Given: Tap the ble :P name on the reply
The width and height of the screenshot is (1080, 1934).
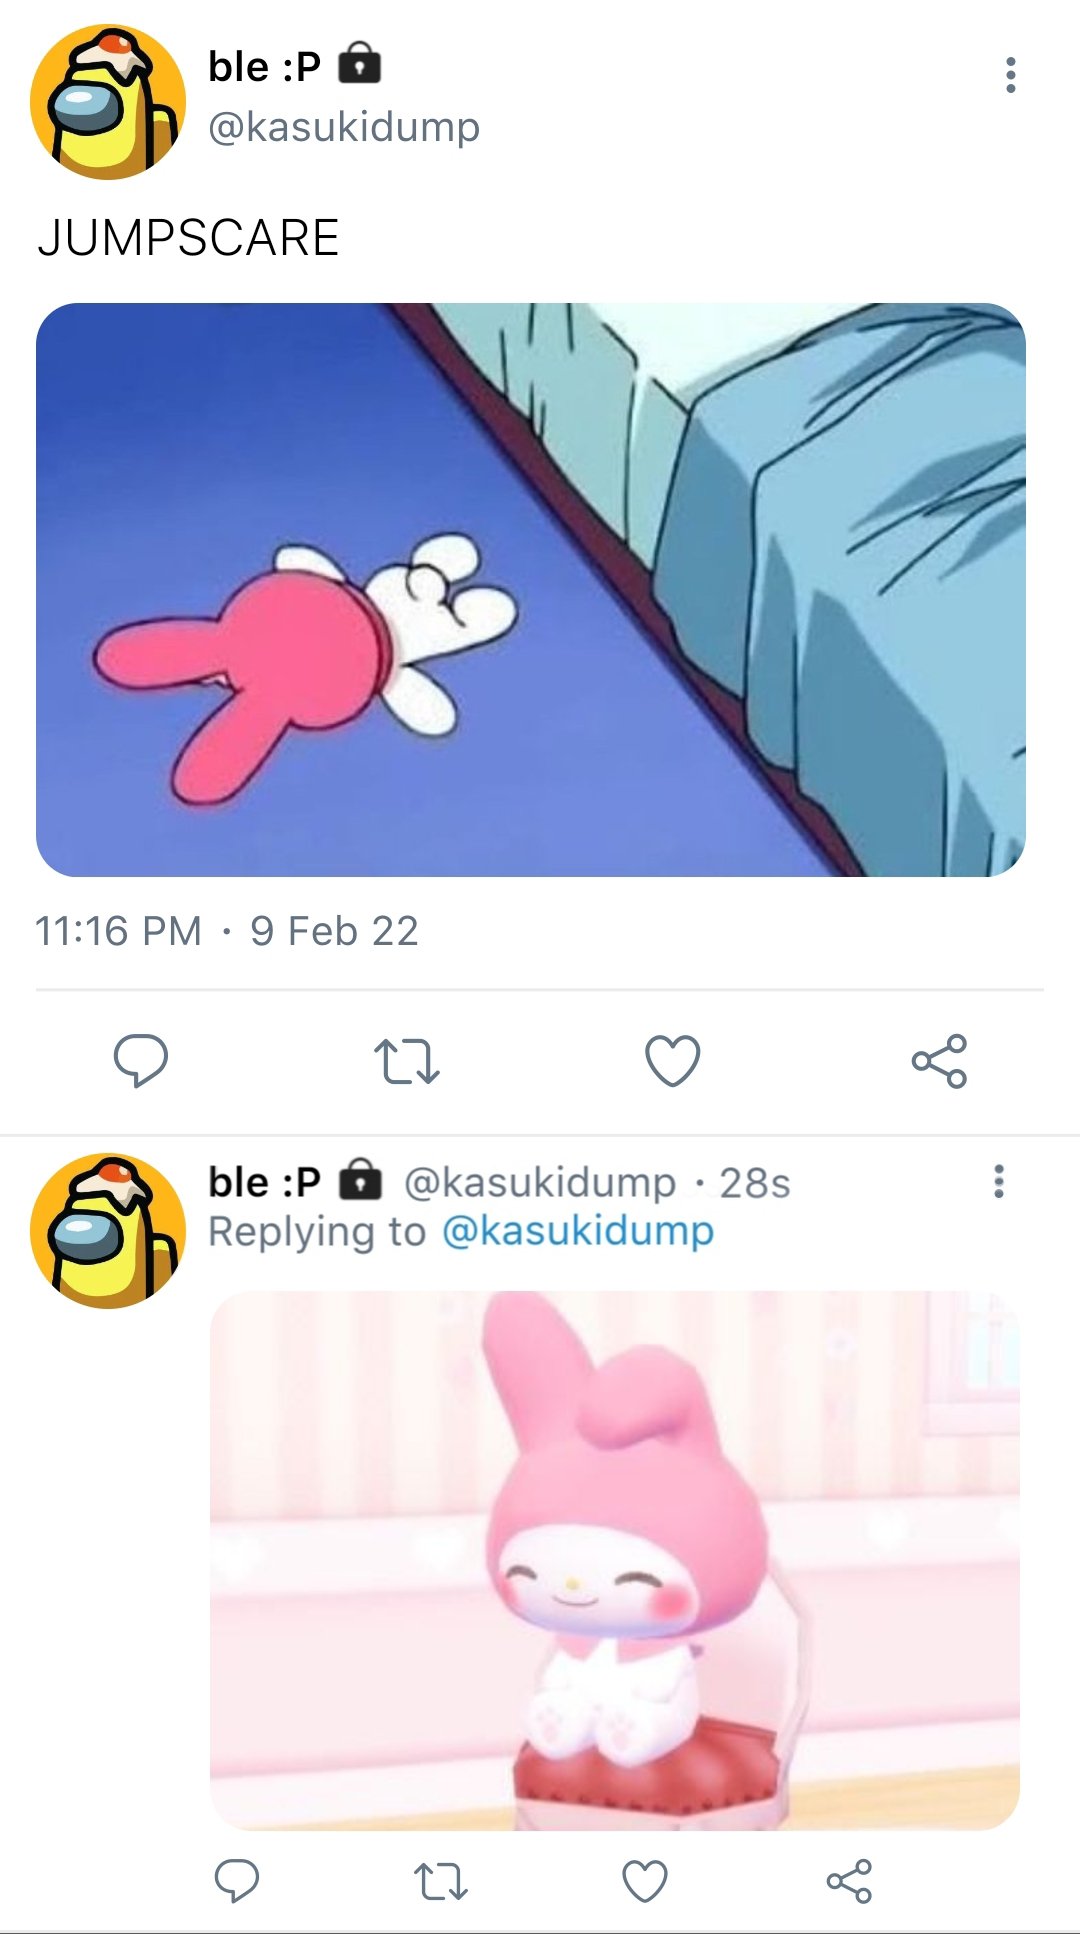Looking at the screenshot, I should [x=264, y=1181].
